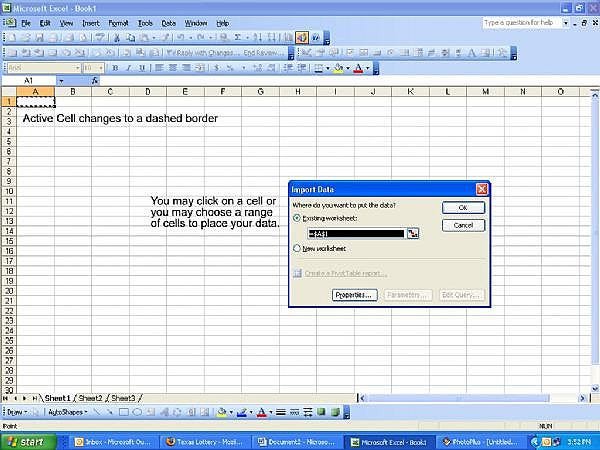Switch to the Sheet2 tab

point(90,398)
